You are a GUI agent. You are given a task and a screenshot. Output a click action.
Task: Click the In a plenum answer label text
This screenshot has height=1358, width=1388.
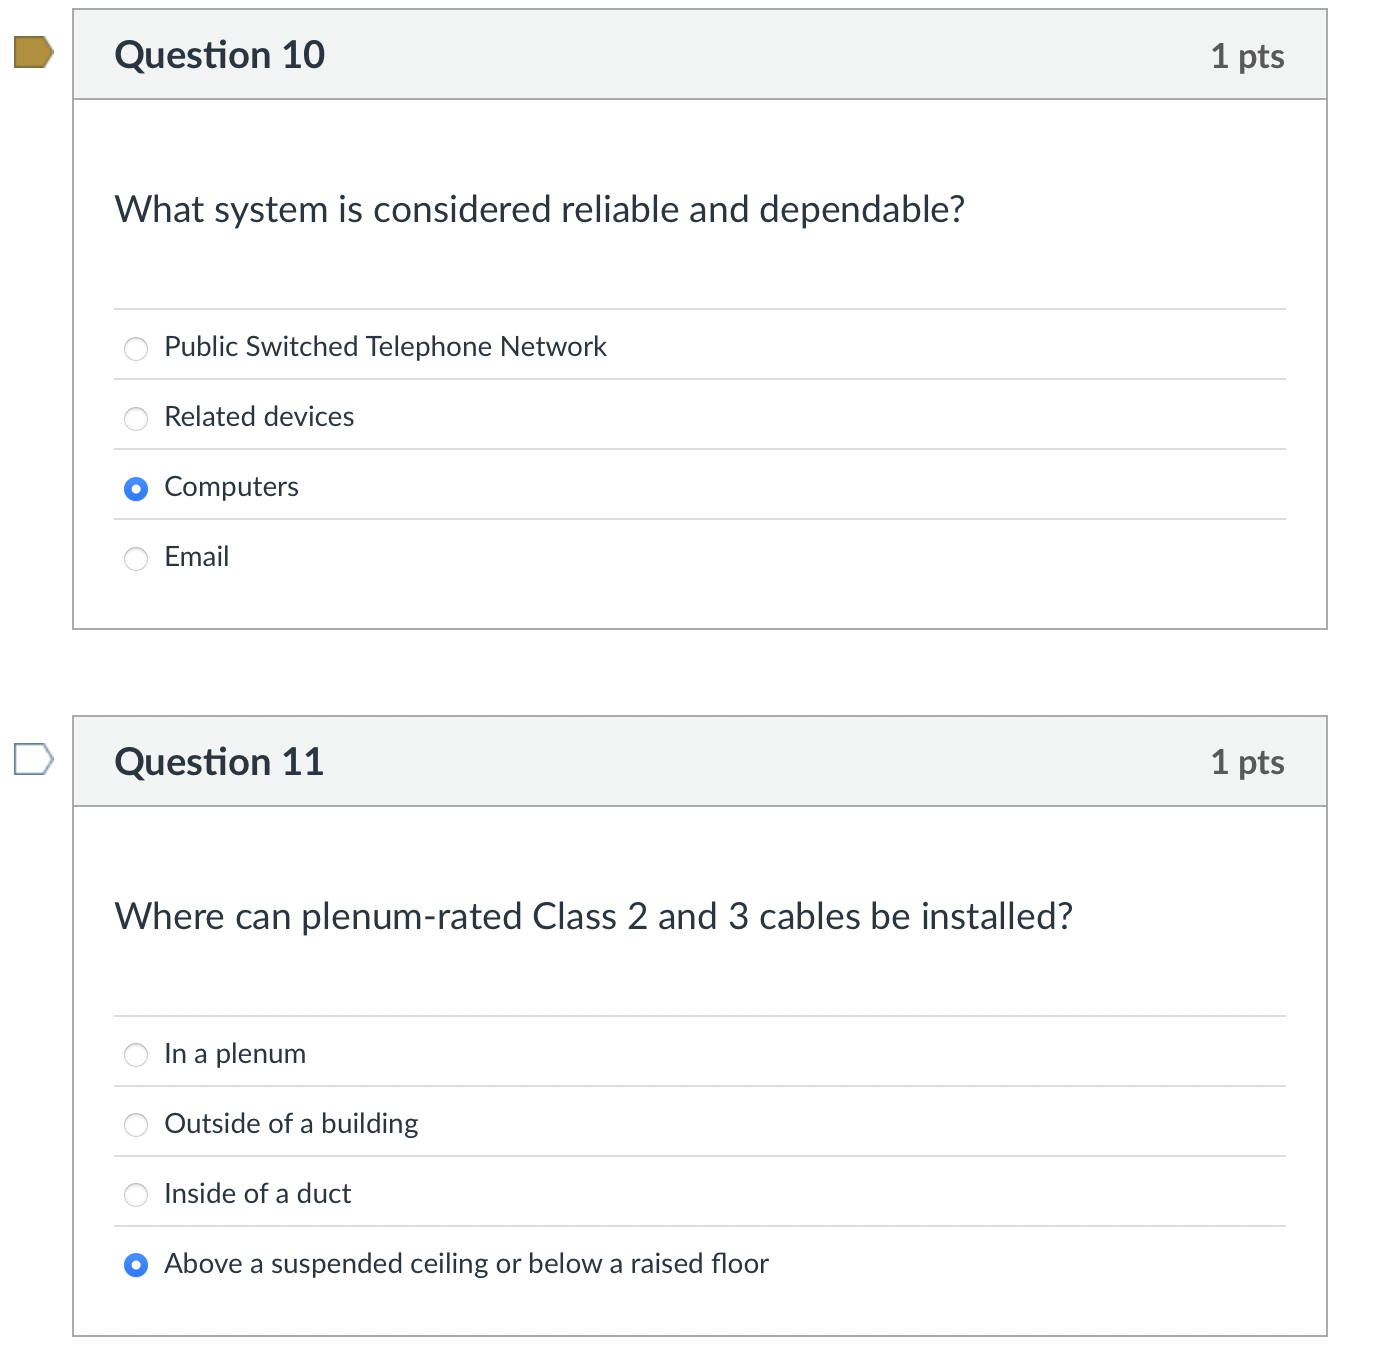235,1053
